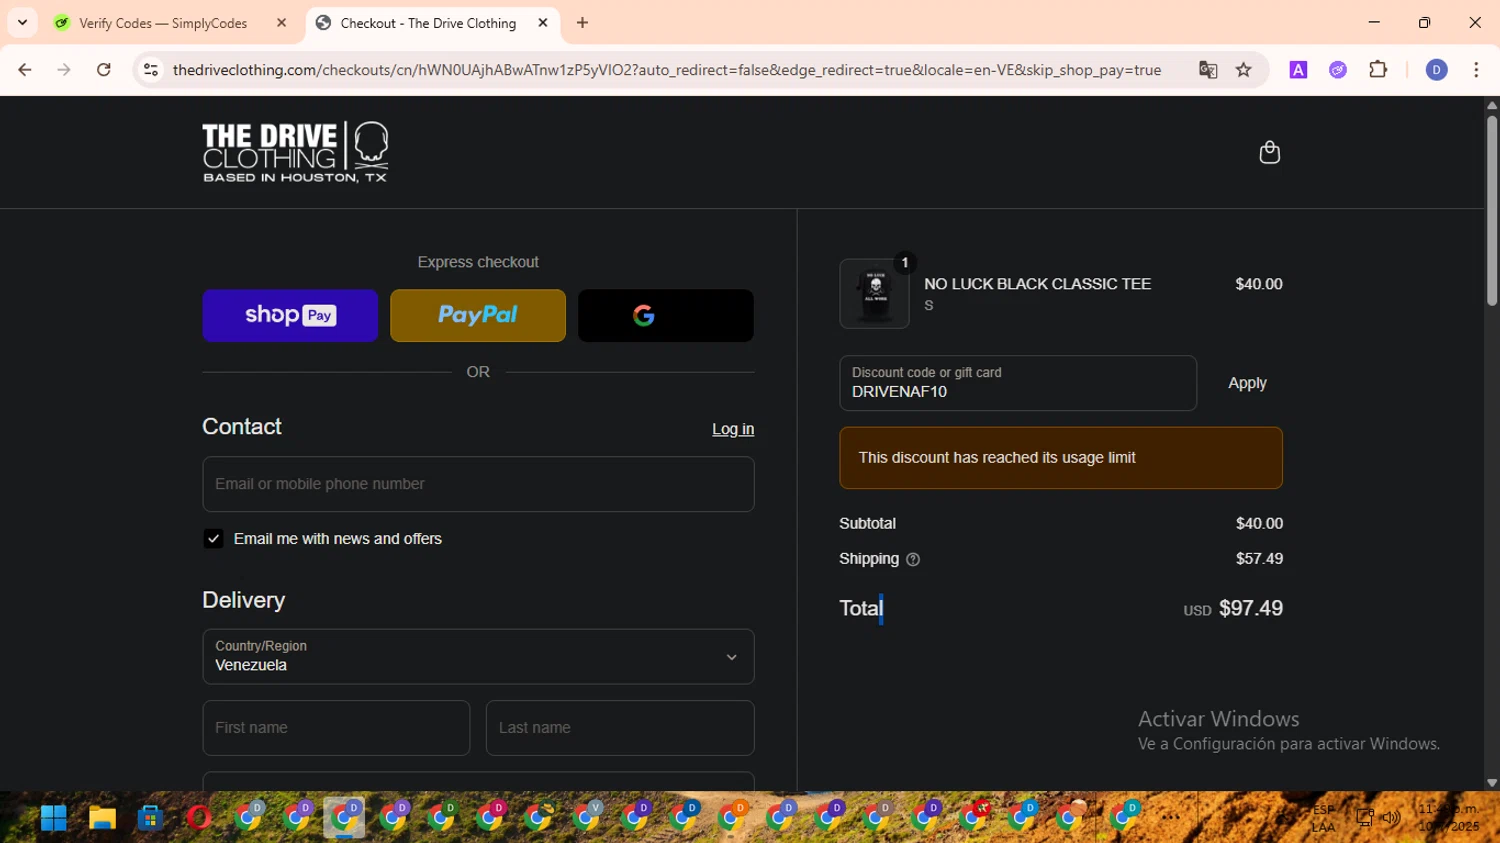Image resolution: width=1500 pixels, height=843 pixels.
Task: Open the Country/Region dropdown showing Venezuela
Action: [x=478, y=656]
